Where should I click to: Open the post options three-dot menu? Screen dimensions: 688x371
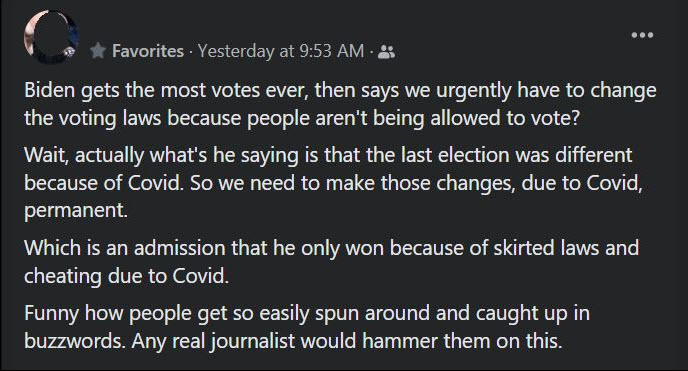[x=642, y=35]
